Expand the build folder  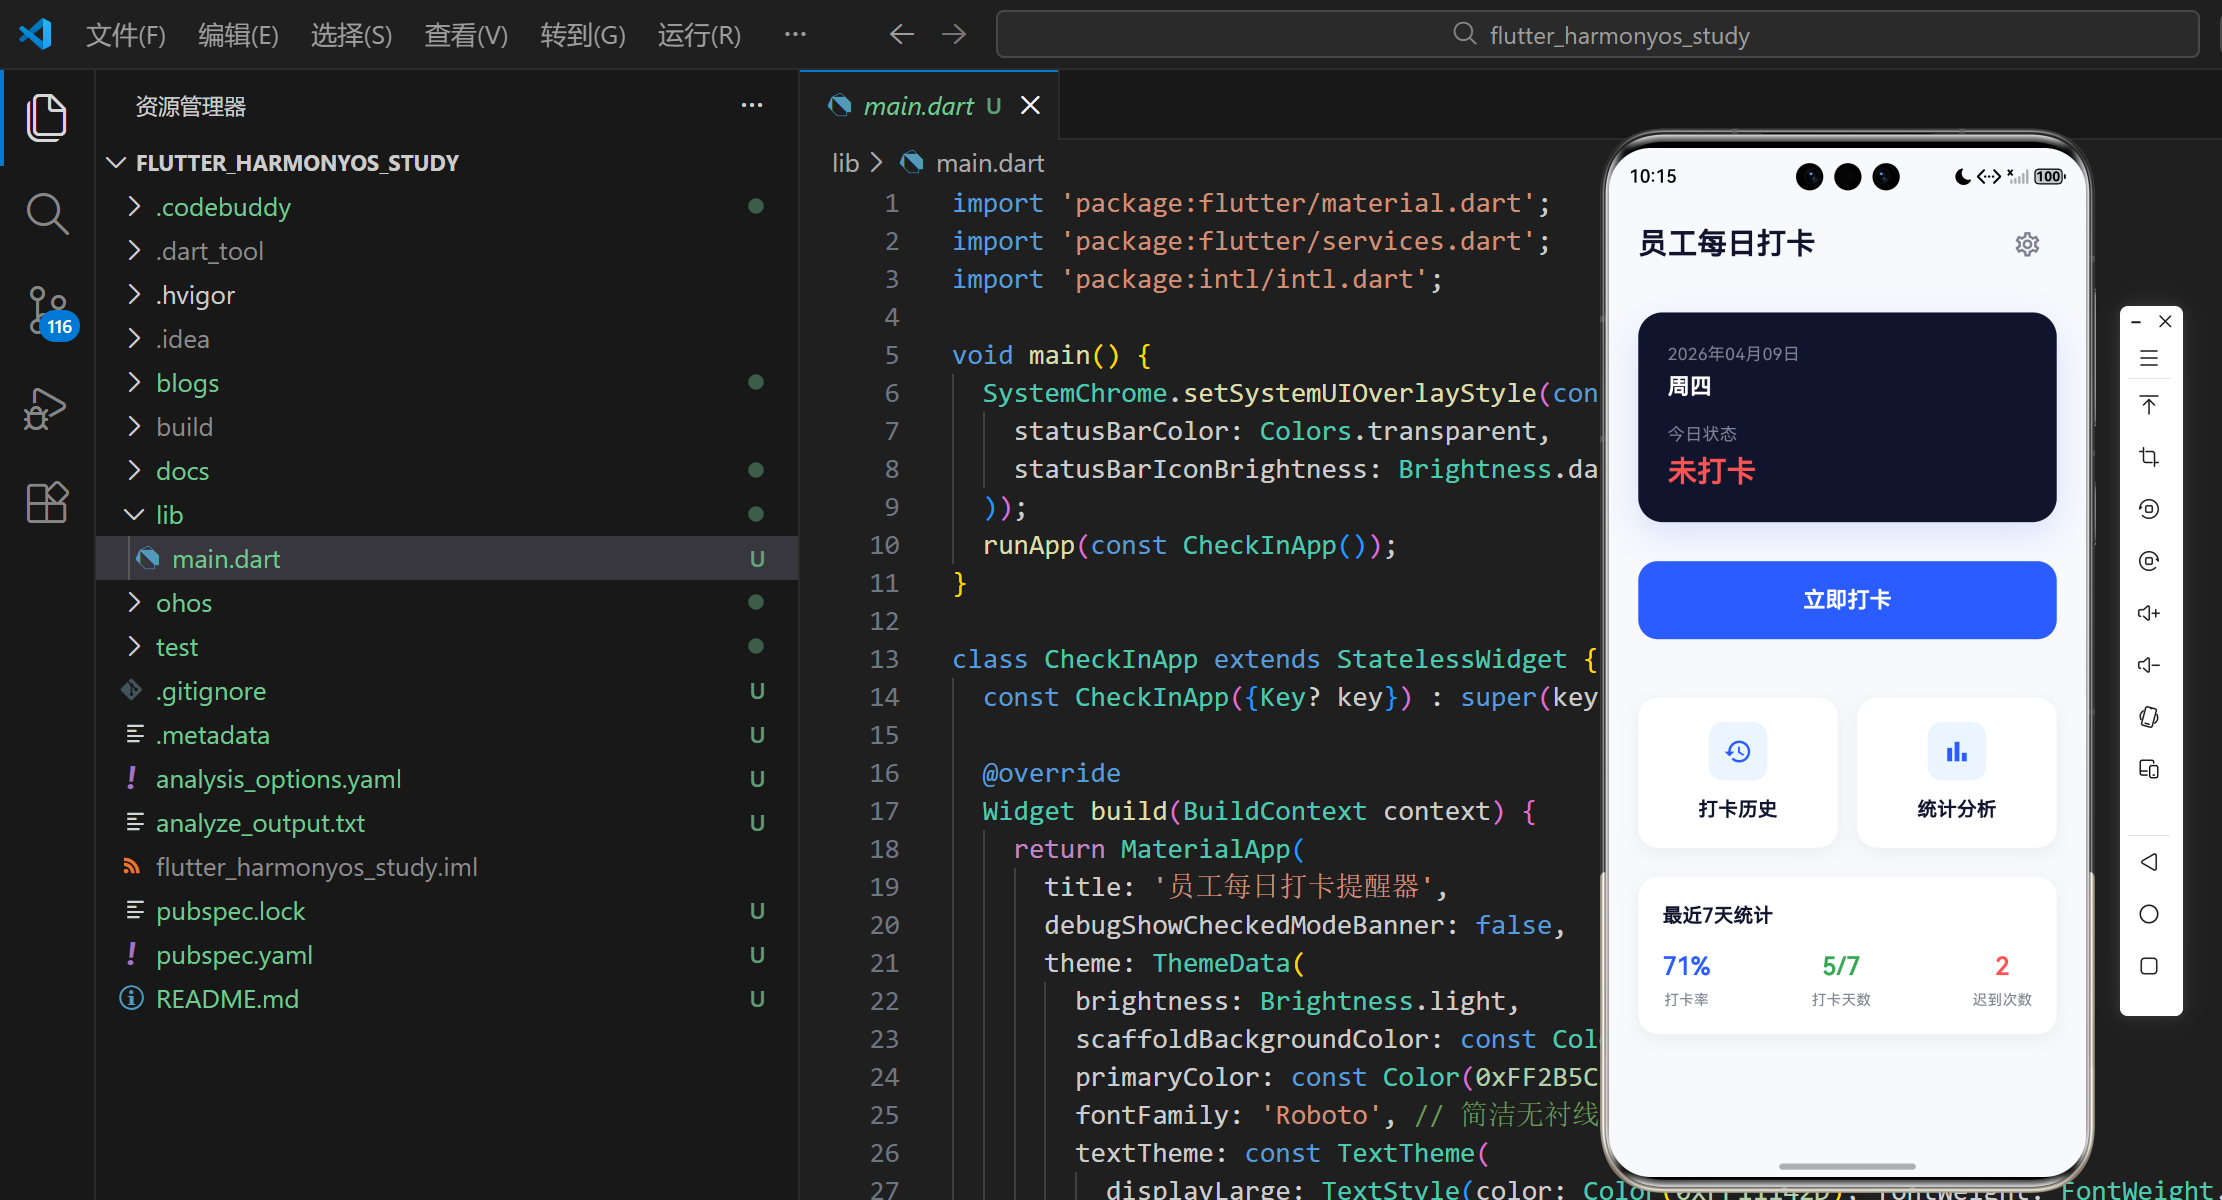[135, 427]
